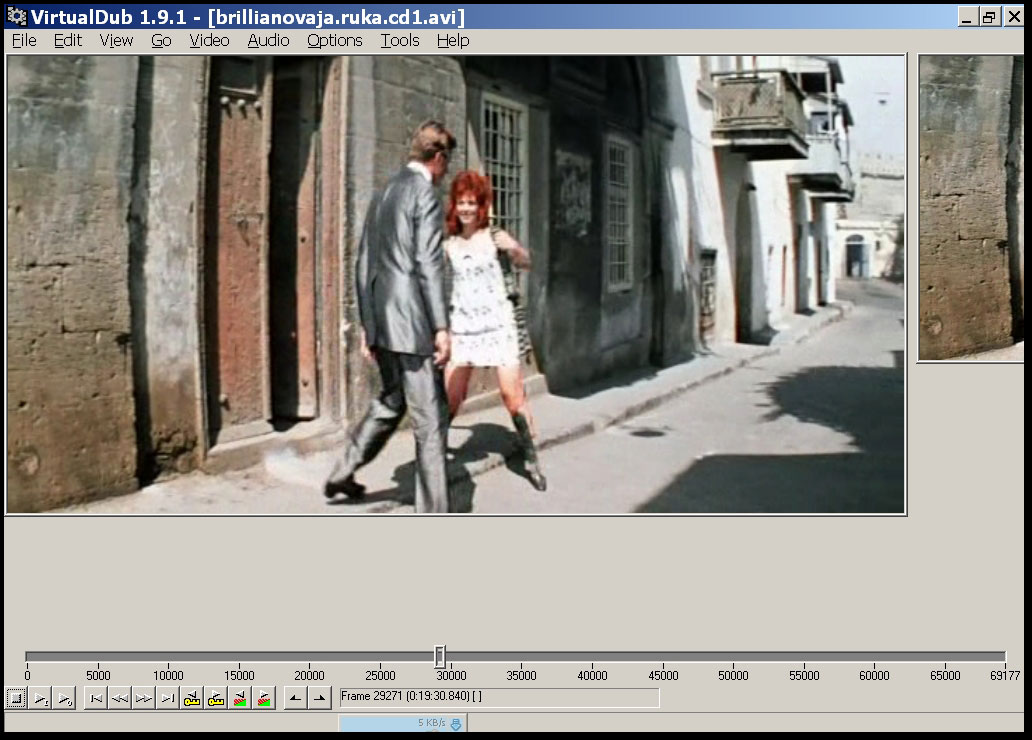Minimize the VirtualDub window
The image size is (1032, 740).
(966, 17)
